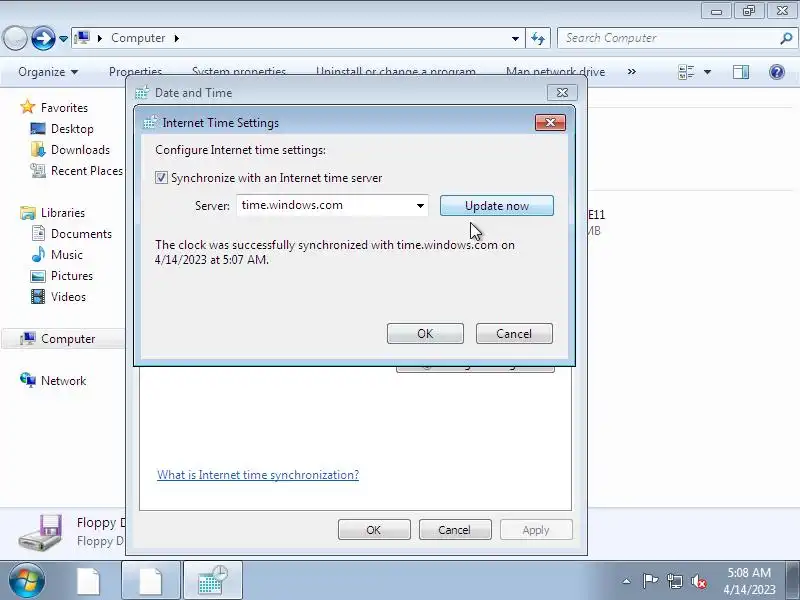Select Favorites in the navigation pane
This screenshot has width=800, height=600.
click(64, 108)
